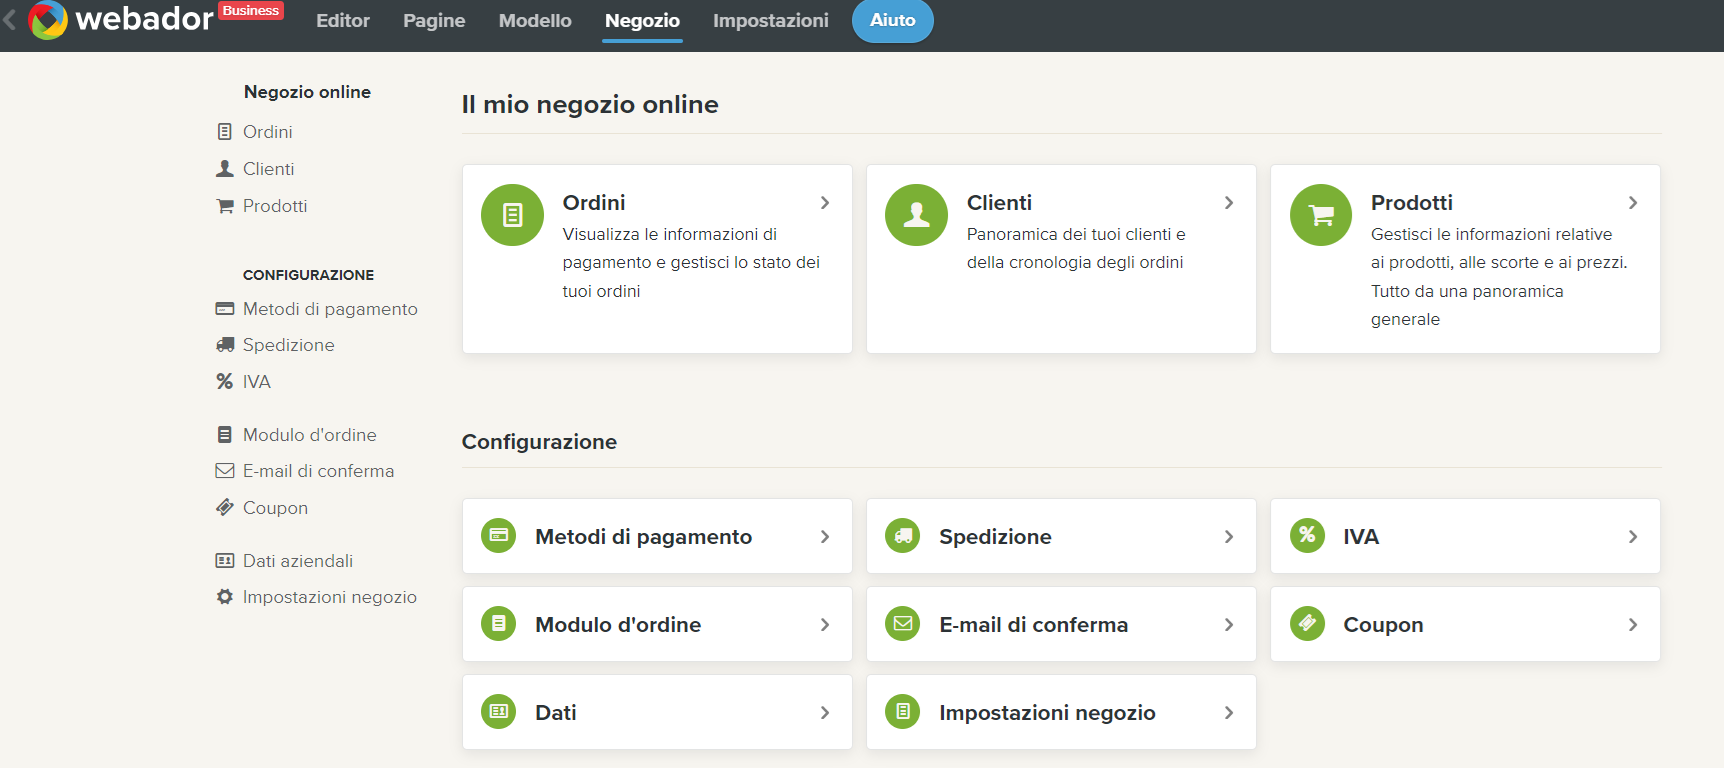1724x768 pixels.
Task: Open Dati aziendali in the sidebar
Action: [x=297, y=561]
